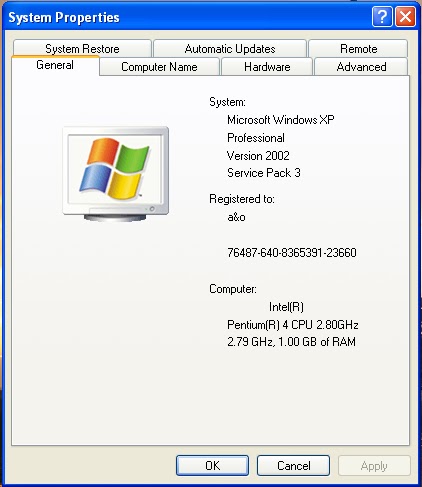Click '2.79 GHz, 1.00 GB of RAM'

[x=291, y=342]
